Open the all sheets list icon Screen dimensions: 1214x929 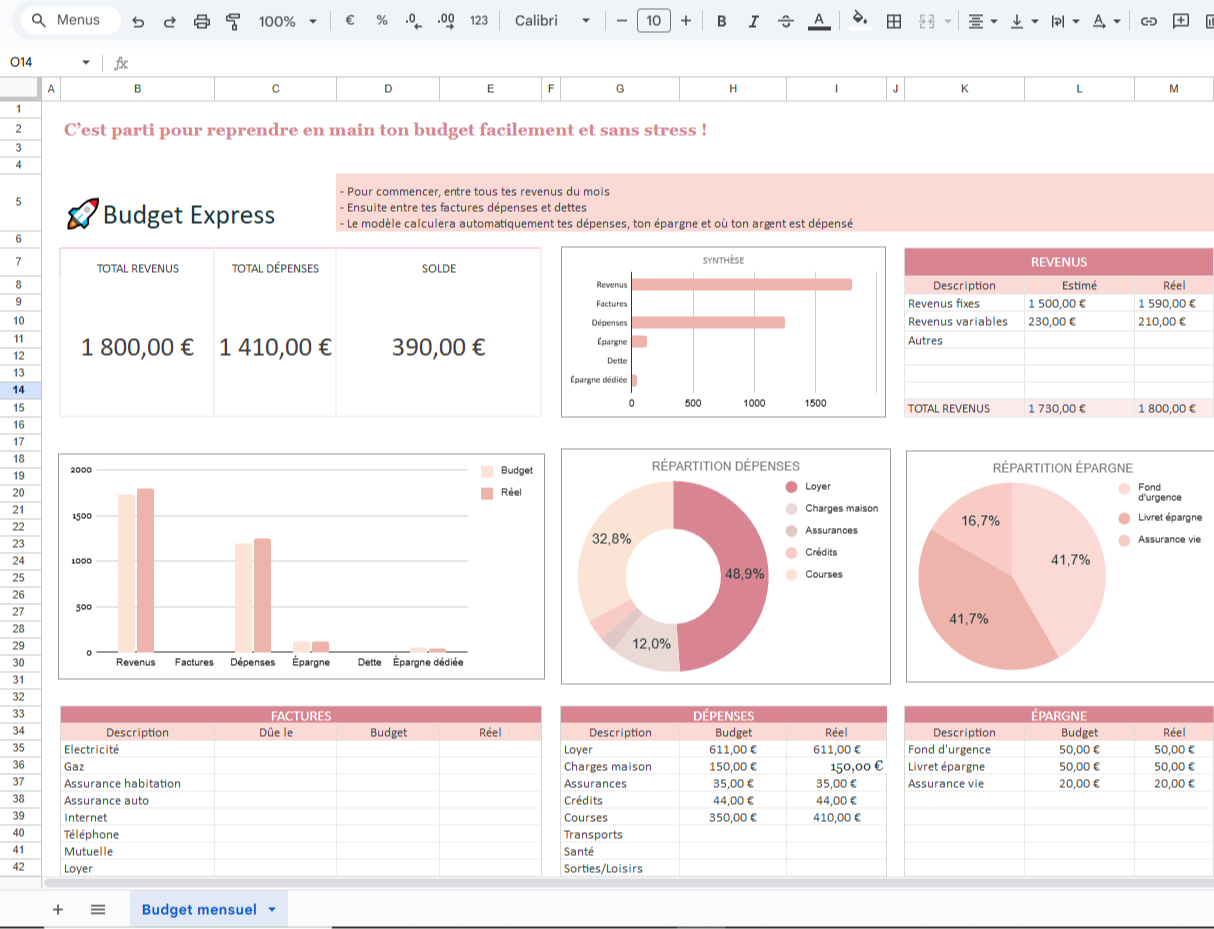click(x=98, y=909)
